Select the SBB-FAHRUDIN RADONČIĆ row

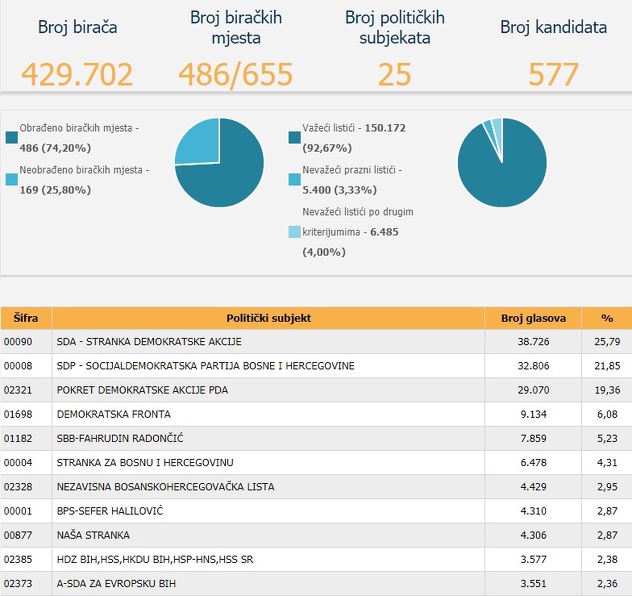(x=316, y=438)
